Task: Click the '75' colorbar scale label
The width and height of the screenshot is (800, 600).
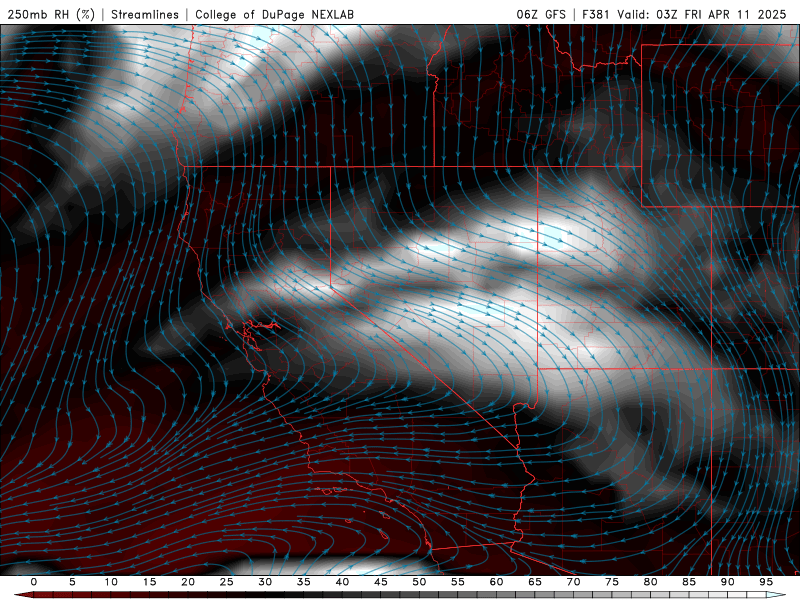Action: (x=612, y=582)
